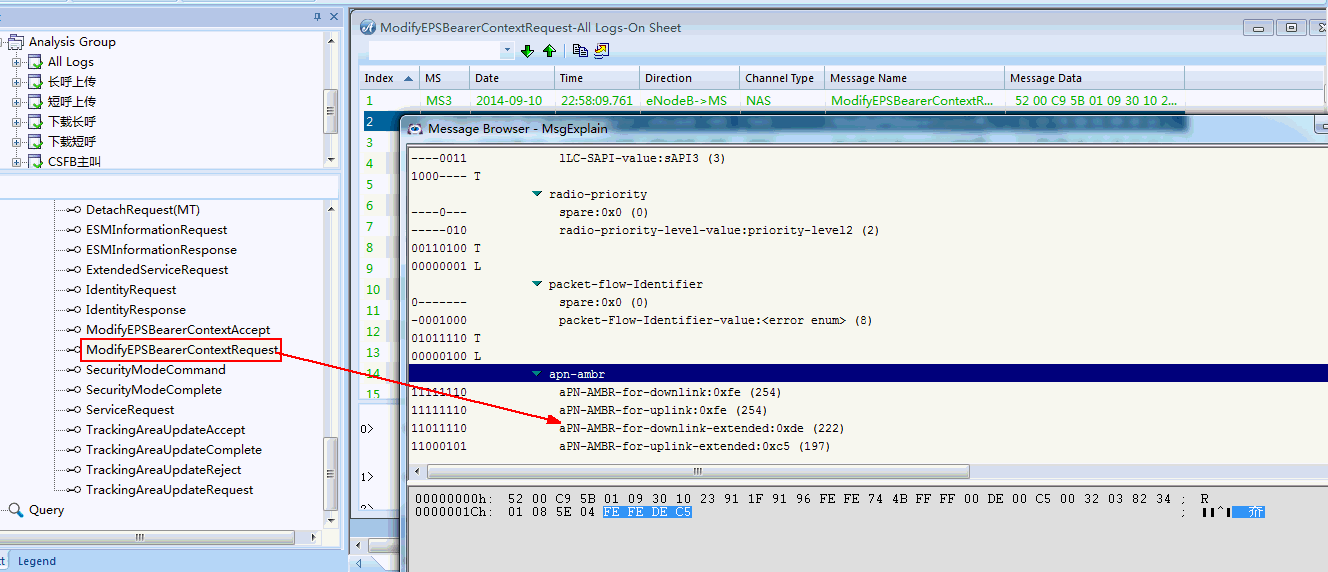
Task: Select DetachRequest(MT) in message list
Action: click(143, 210)
